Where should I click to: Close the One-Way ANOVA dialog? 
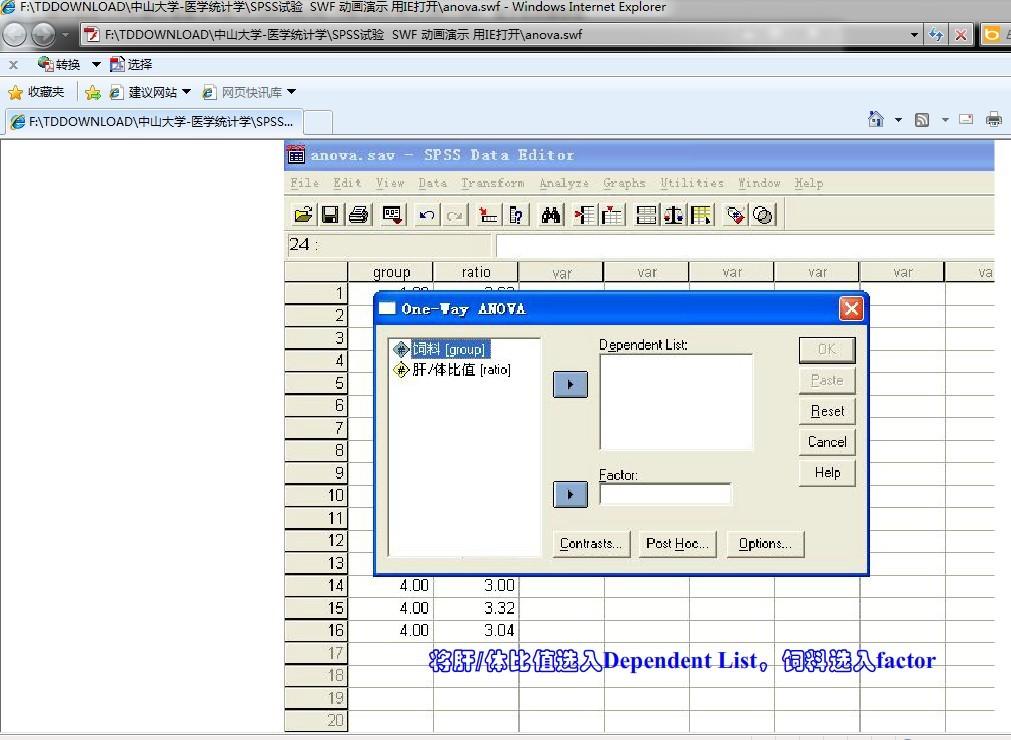tap(851, 309)
